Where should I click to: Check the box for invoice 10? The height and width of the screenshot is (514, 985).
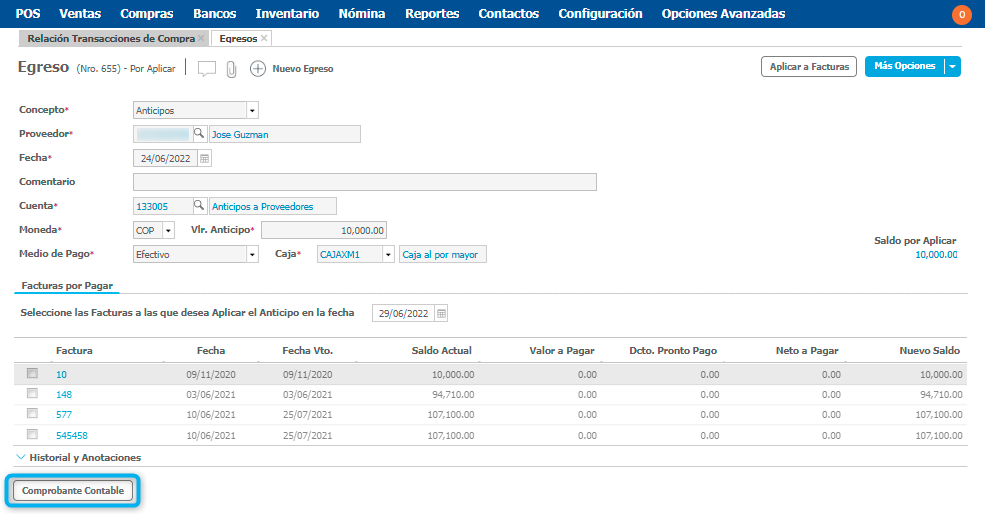tap(32, 373)
